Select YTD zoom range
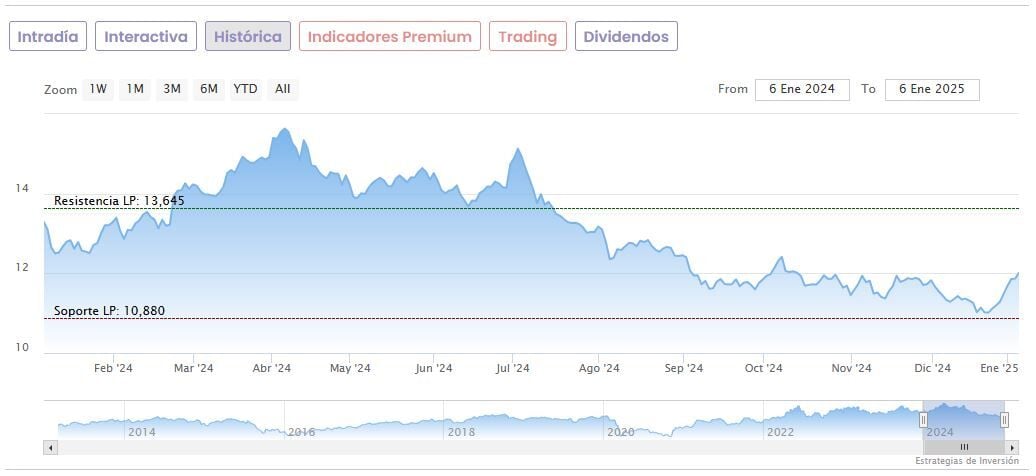 245,89
